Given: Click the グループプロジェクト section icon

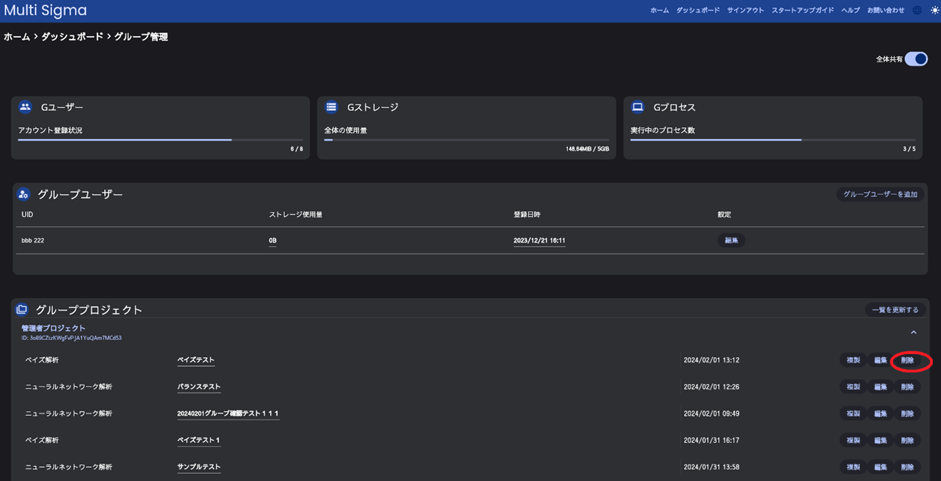Looking at the screenshot, I should pos(22,310).
